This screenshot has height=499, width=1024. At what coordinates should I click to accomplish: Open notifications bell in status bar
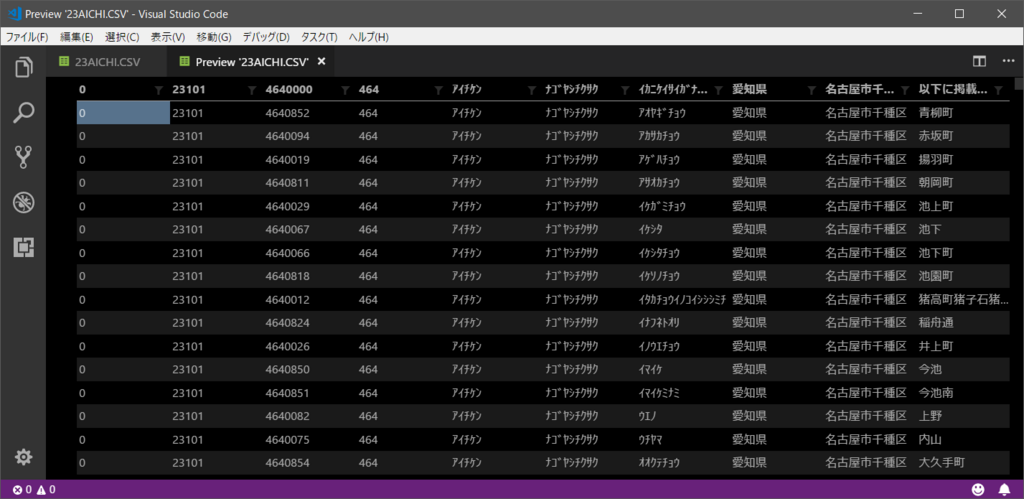coord(1004,489)
